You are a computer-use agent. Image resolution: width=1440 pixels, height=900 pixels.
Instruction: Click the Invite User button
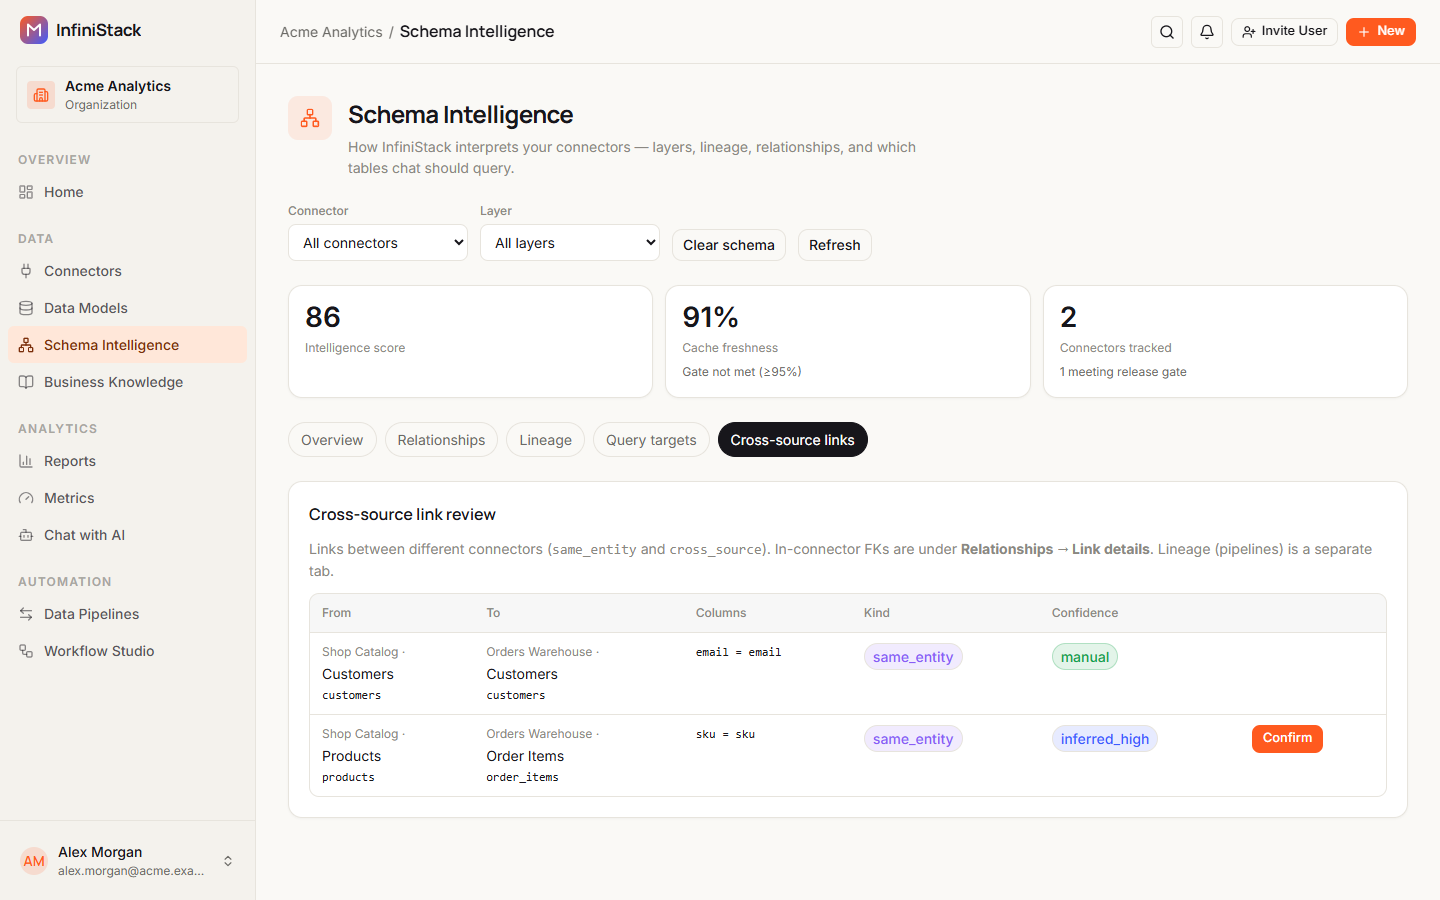[1284, 32]
